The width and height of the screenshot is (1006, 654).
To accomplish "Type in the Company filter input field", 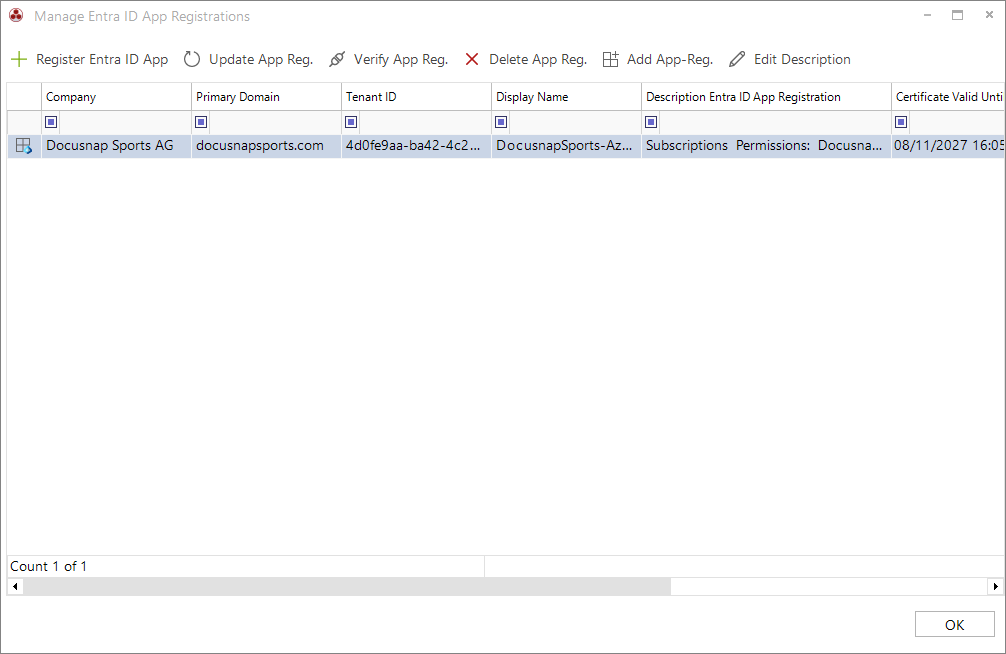I will click(124, 122).
